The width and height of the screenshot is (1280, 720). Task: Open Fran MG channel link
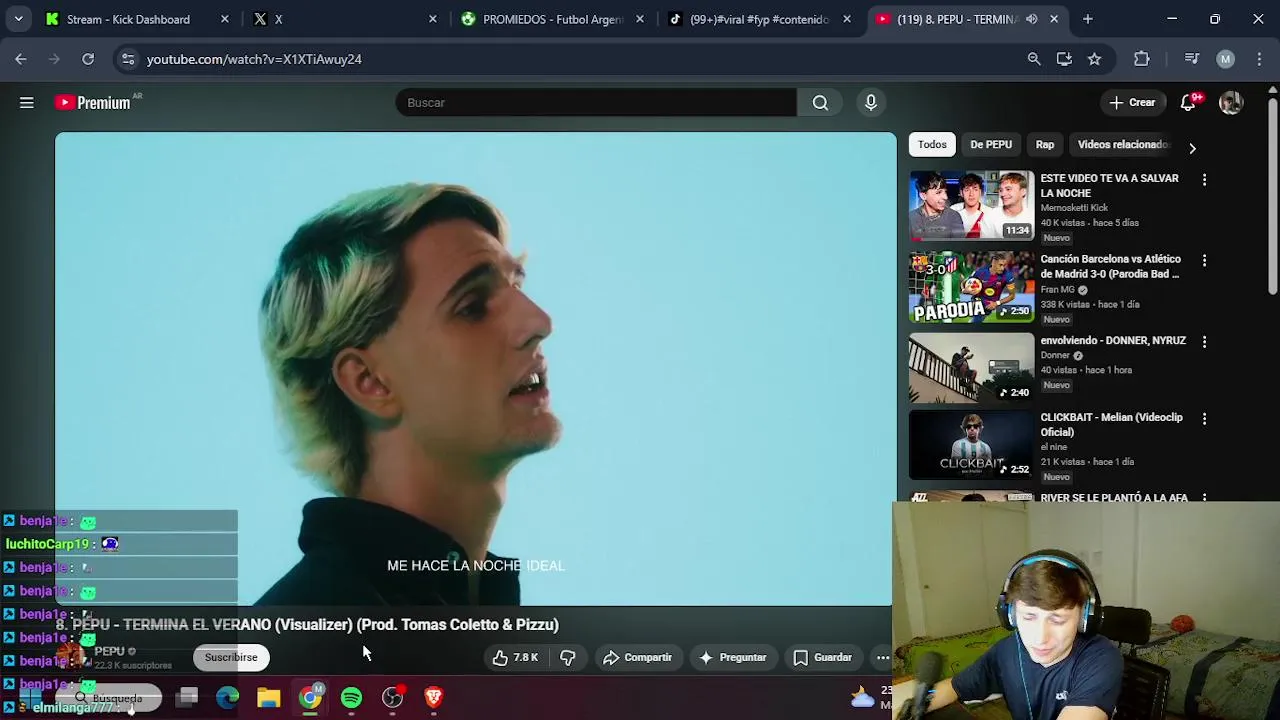(x=1057, y=290)
